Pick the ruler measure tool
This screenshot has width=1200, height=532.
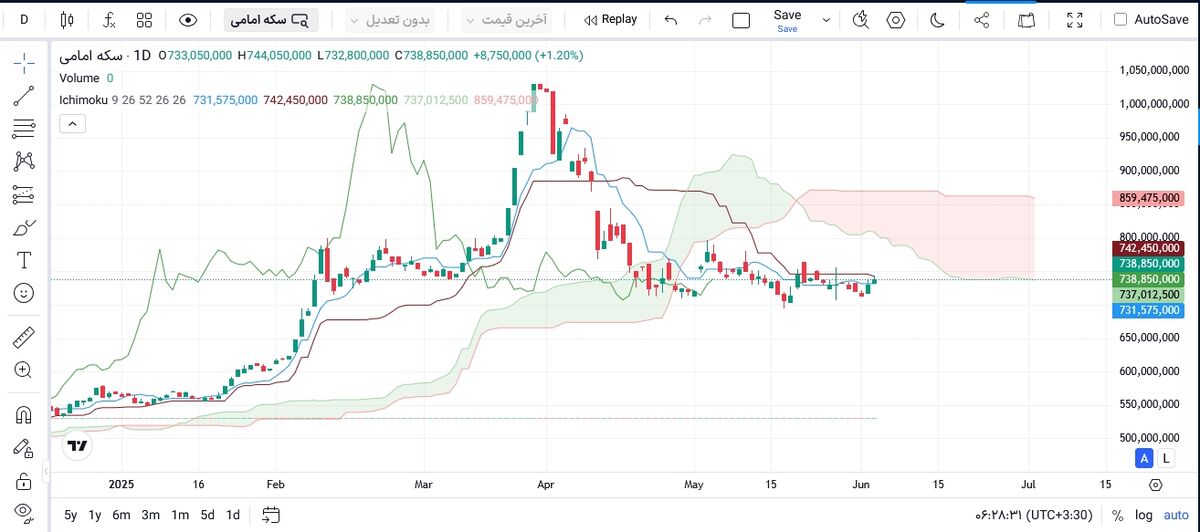point(24,337)
